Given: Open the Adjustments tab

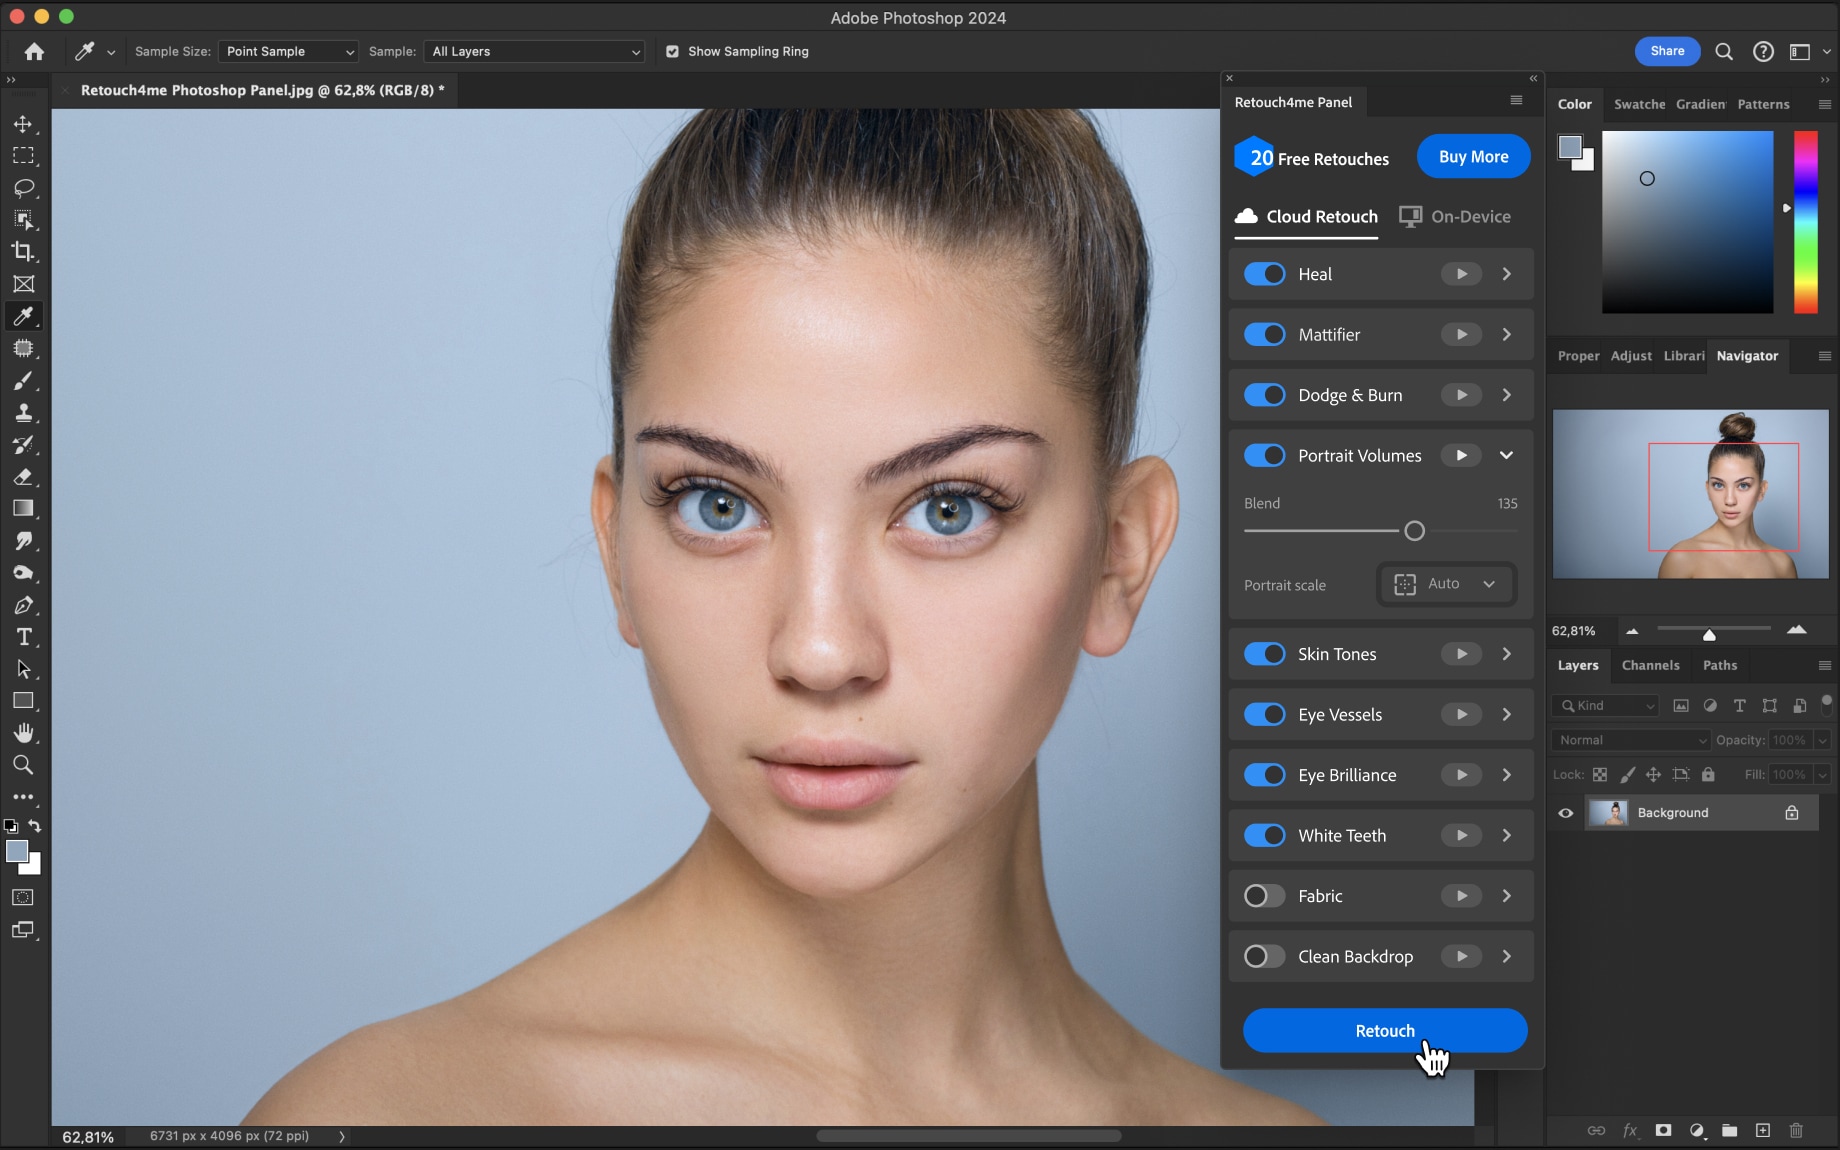Looking at the screenshot, I should (x=1631, y=356).
